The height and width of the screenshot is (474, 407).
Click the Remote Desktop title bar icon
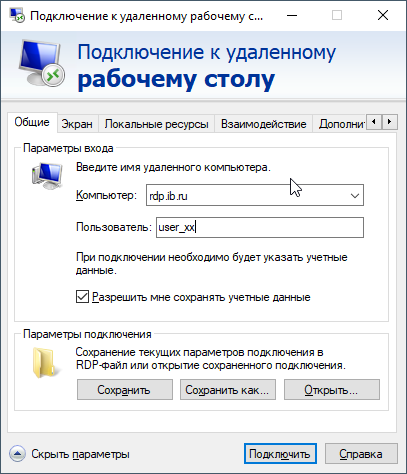coord(17,15)
